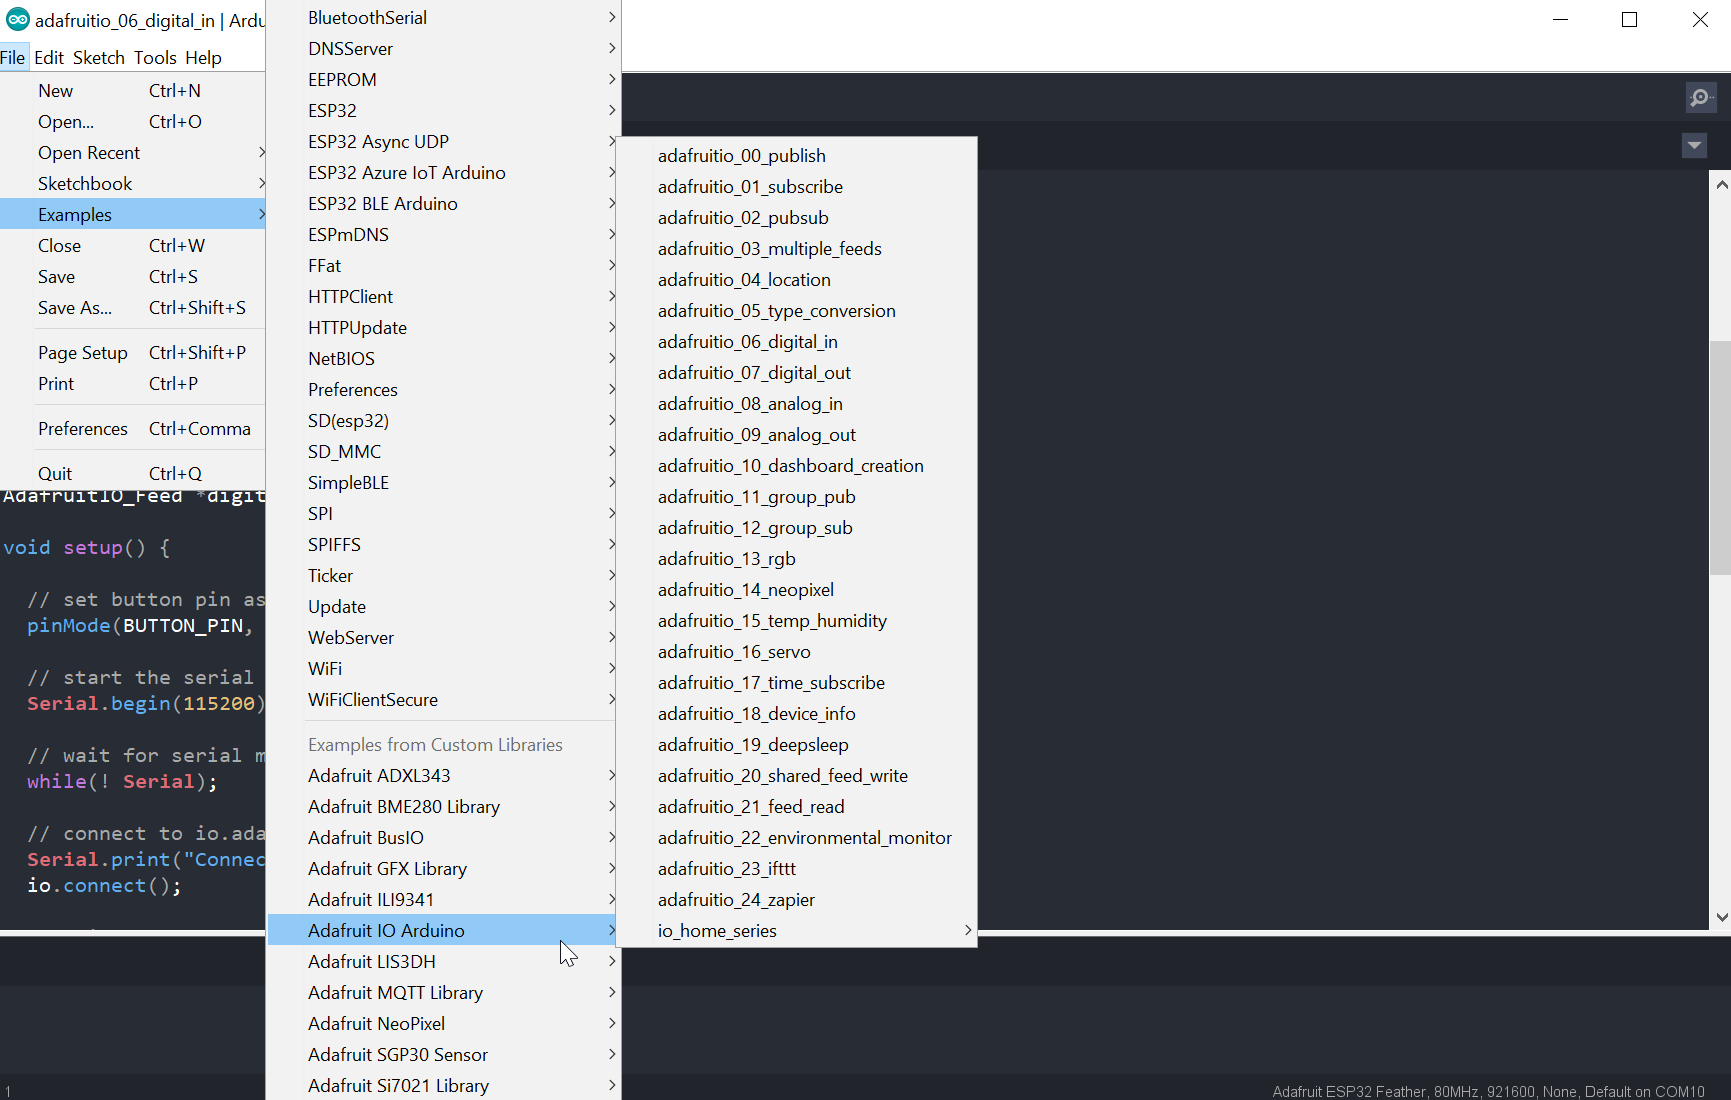Image resolution: width=1731 pixels, height=1100 pixels.
Task: Maximize the Arduino window
Action: tap(1630, 20)
